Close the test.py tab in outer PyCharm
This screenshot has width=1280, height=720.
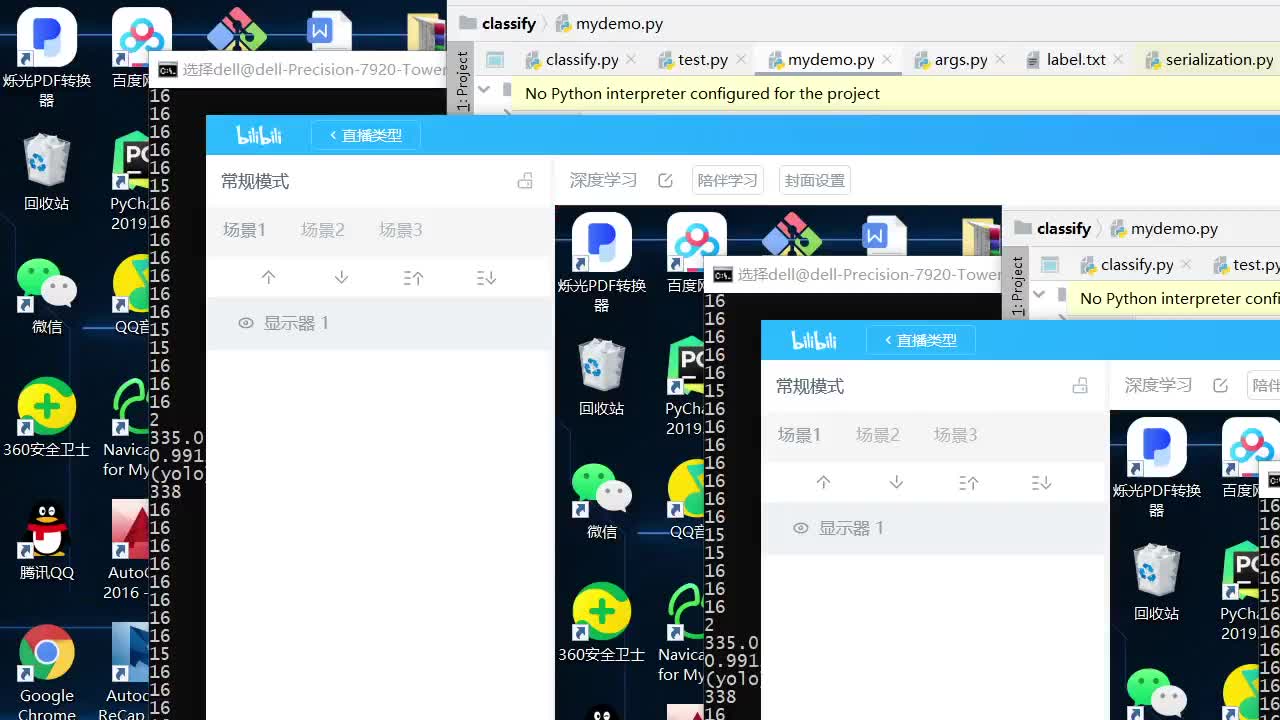pyautogui.click(x=741, y=60)
